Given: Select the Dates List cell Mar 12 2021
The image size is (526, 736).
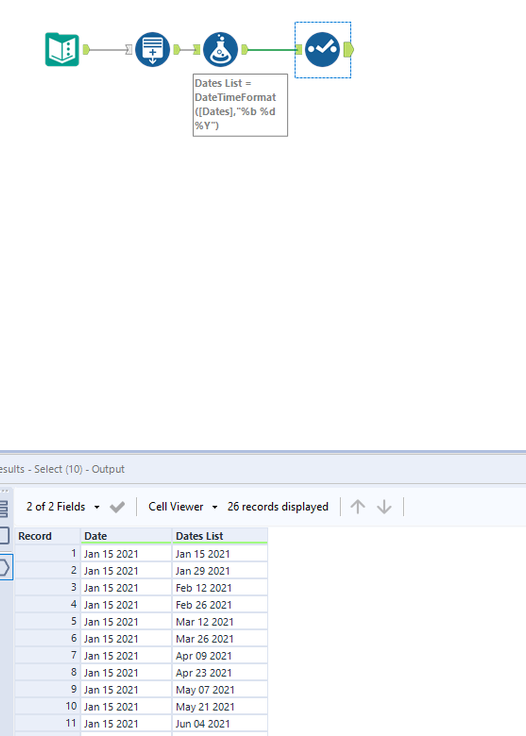Looking at the screenshot, I should (220, 621).
